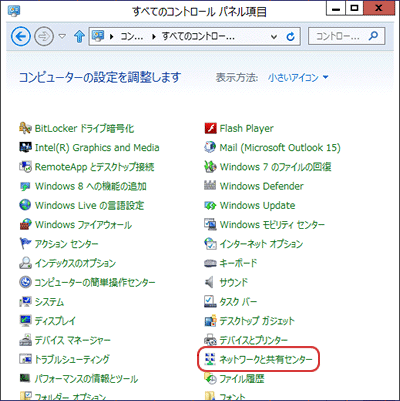This screenshot has height=401, width=400.
Task: Go back with the Back arrow button
Action: (21, 36)
